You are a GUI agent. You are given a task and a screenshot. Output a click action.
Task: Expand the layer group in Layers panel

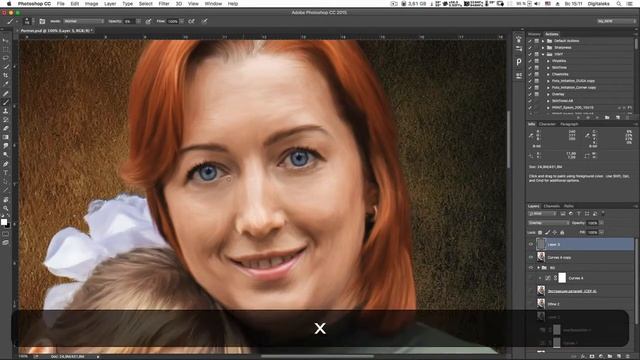[x=538, y=268]
